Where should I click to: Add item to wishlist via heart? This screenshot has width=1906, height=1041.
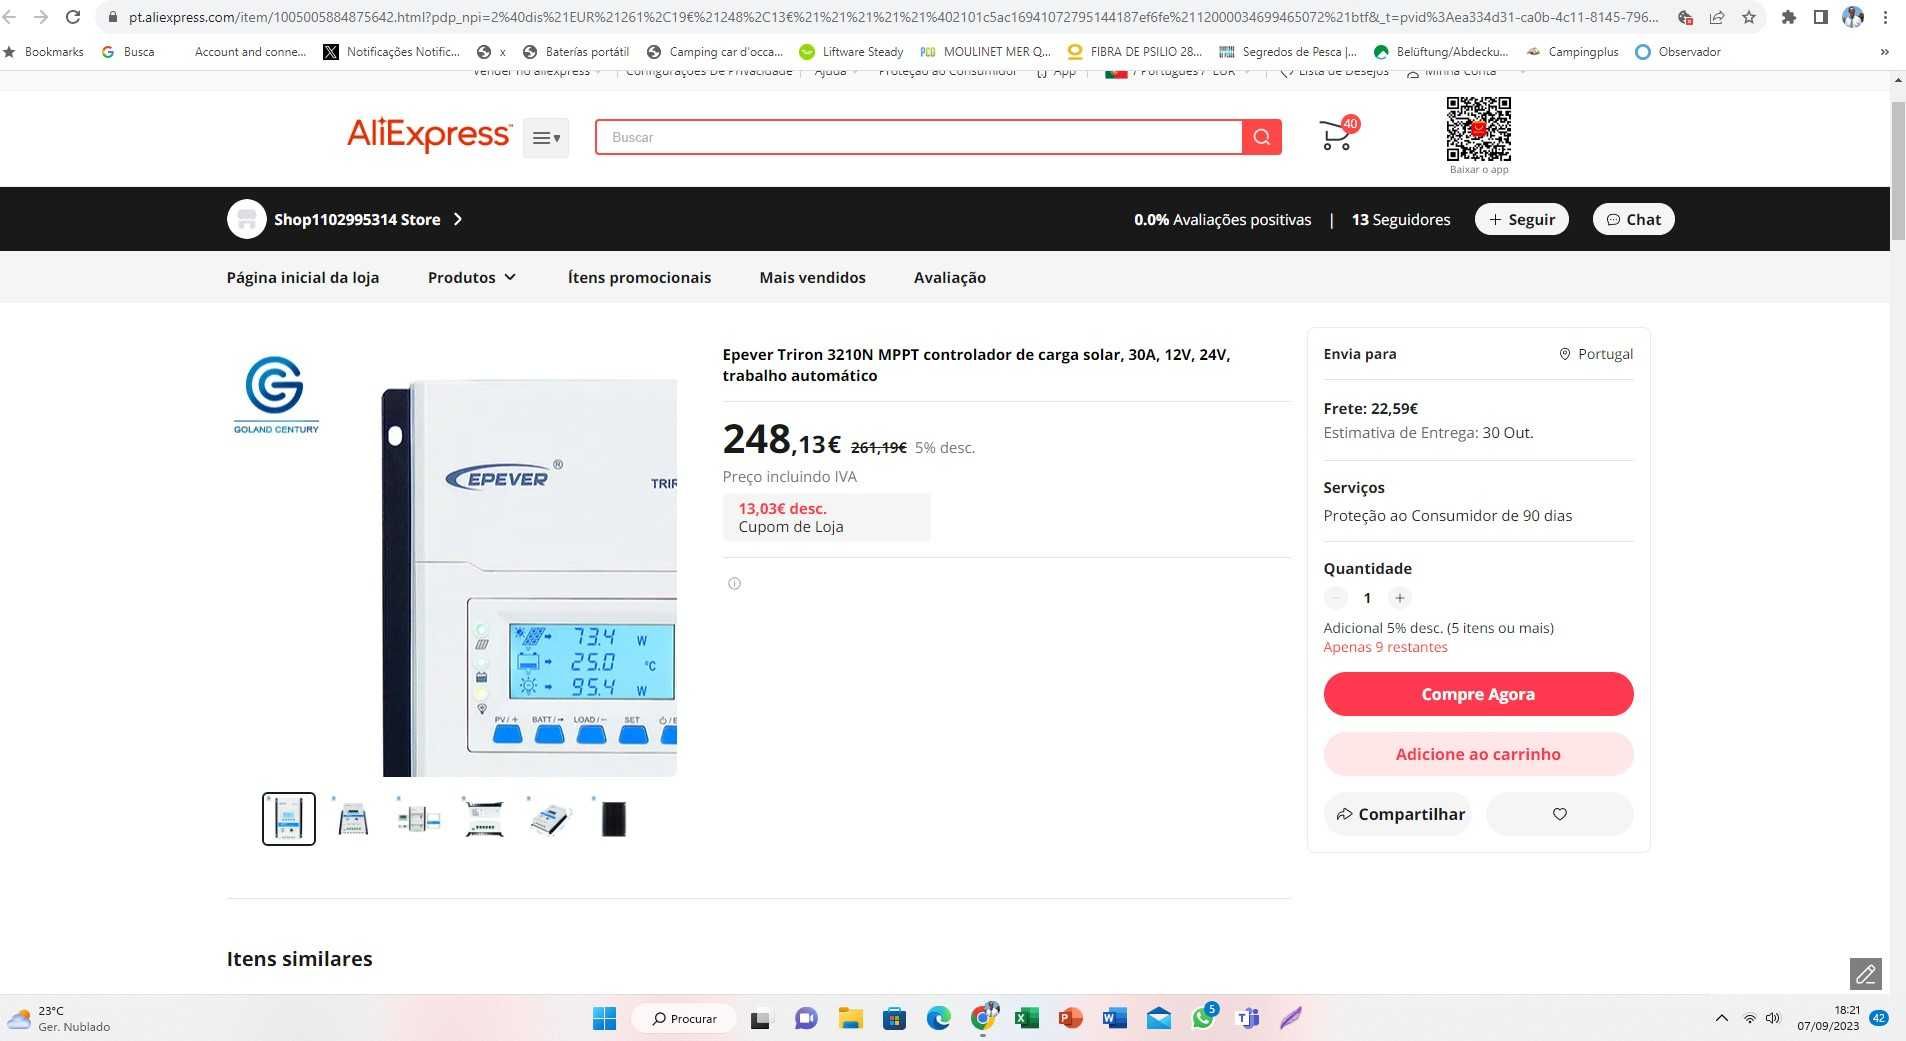[1560, 814]
